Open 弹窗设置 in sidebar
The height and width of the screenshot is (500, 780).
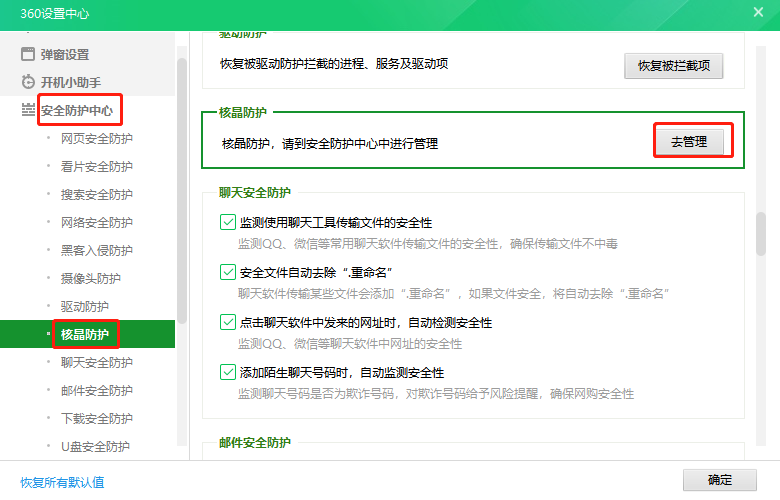(x=65, y=54)
